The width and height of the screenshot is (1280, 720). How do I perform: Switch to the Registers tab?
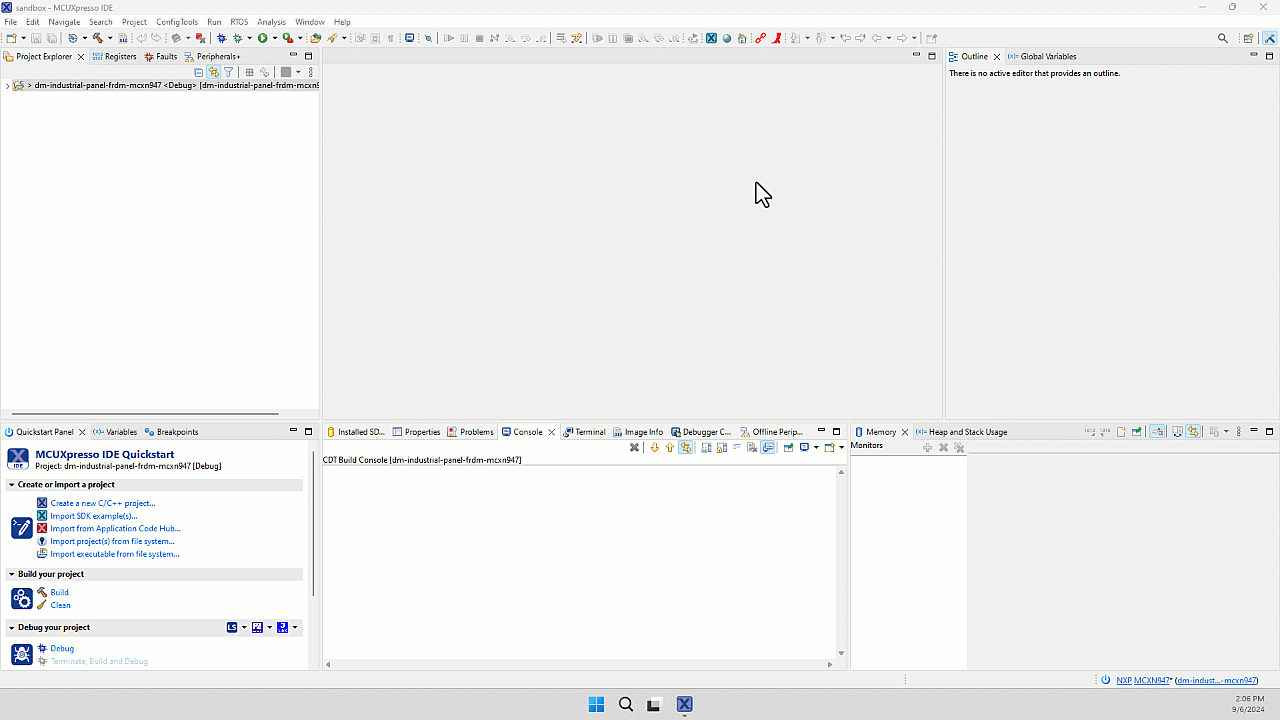[114, 56]
